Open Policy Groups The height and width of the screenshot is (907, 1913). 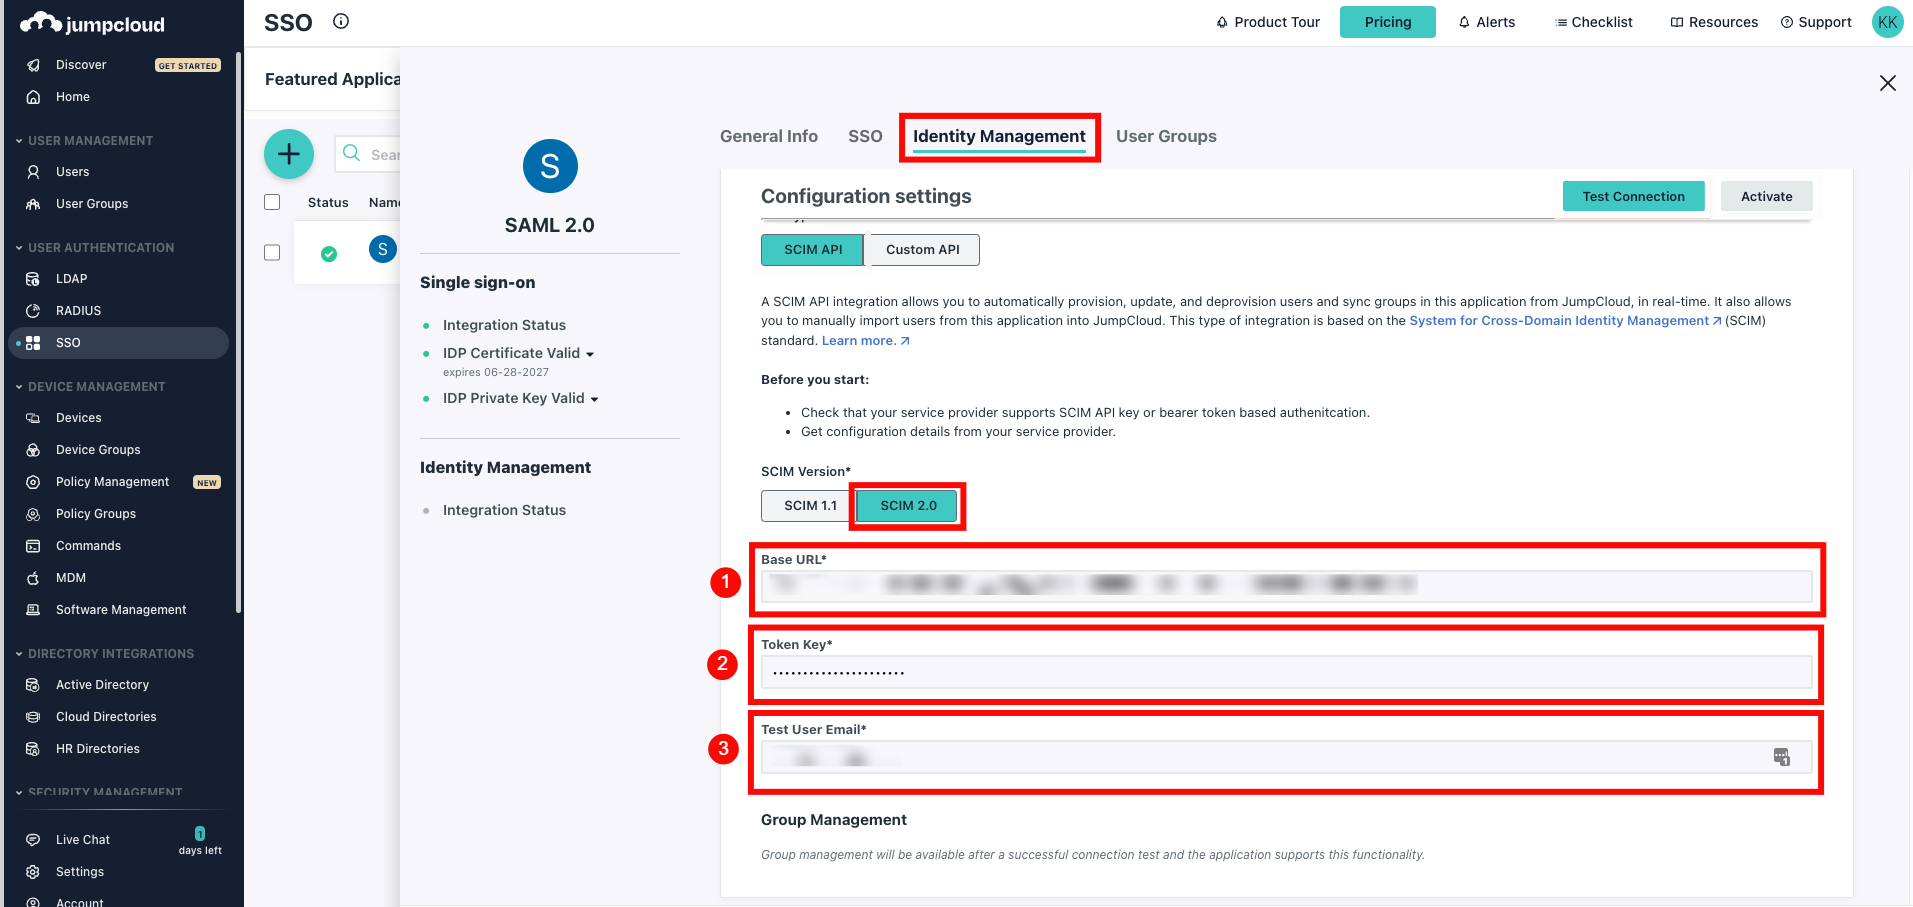pyautogui.click(x=96, y=514)
